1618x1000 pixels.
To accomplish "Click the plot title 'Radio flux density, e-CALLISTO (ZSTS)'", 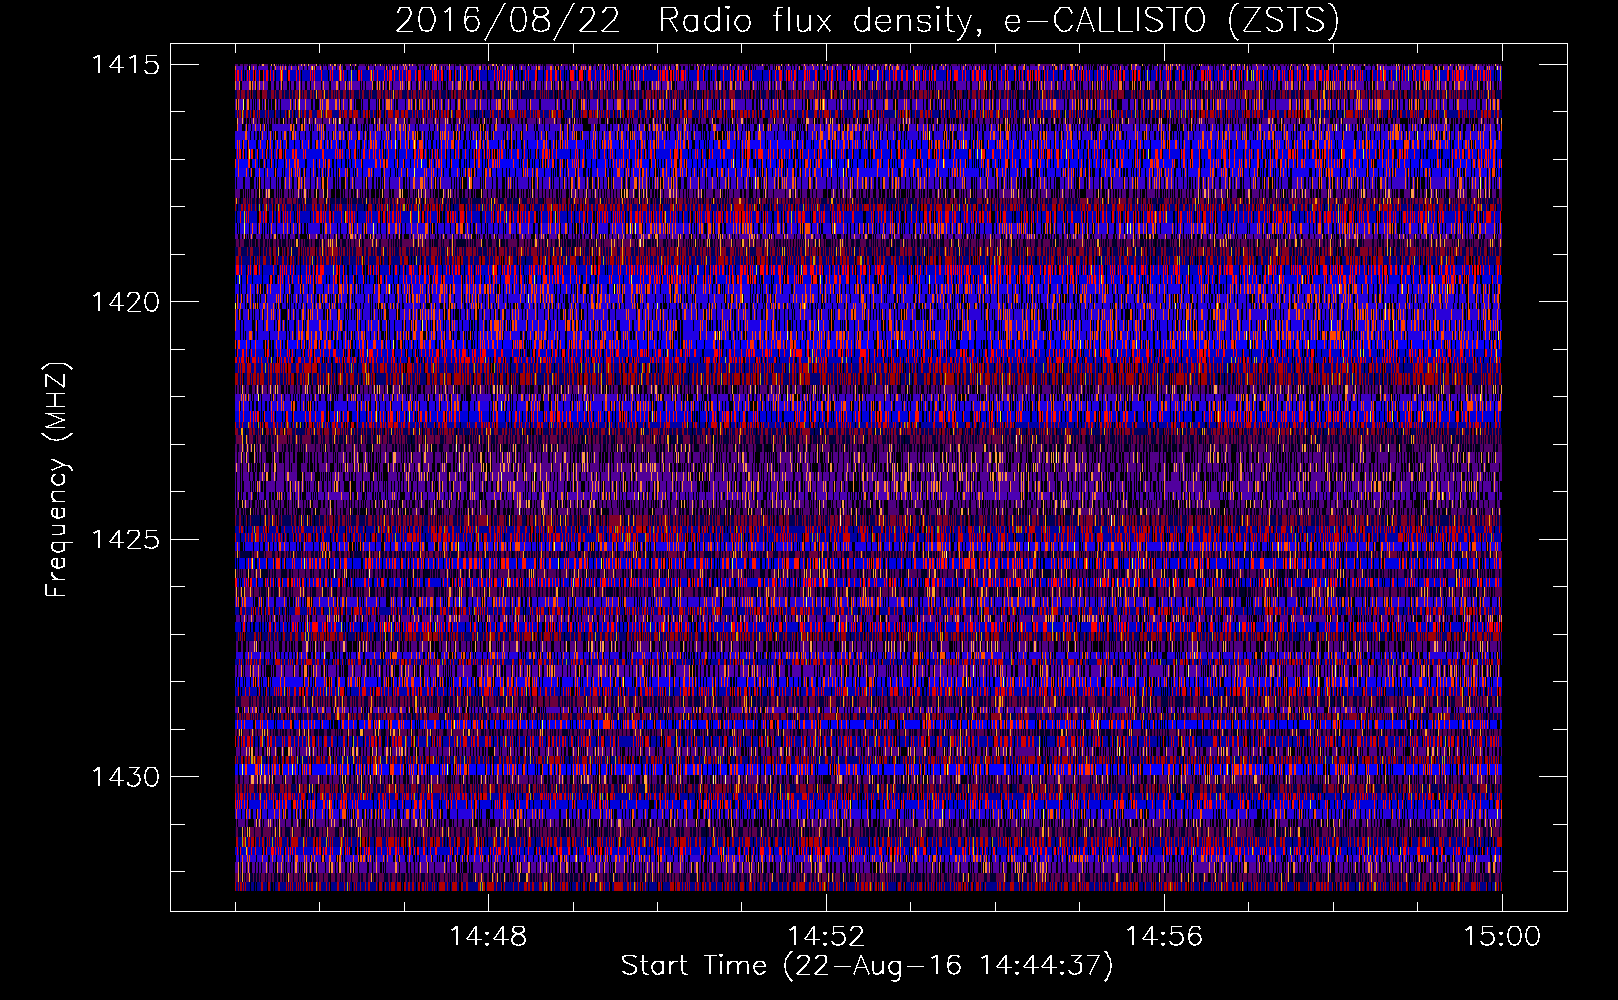I will tap(998, 20).
